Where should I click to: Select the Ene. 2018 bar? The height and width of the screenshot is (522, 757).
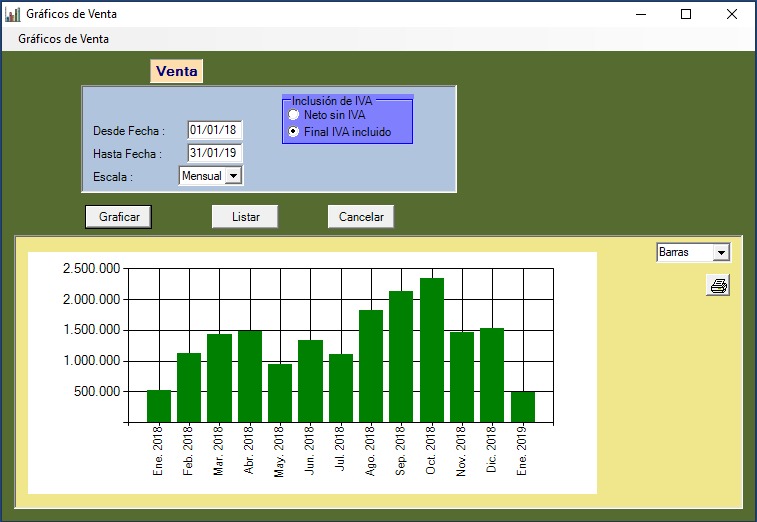coord(159,406)
